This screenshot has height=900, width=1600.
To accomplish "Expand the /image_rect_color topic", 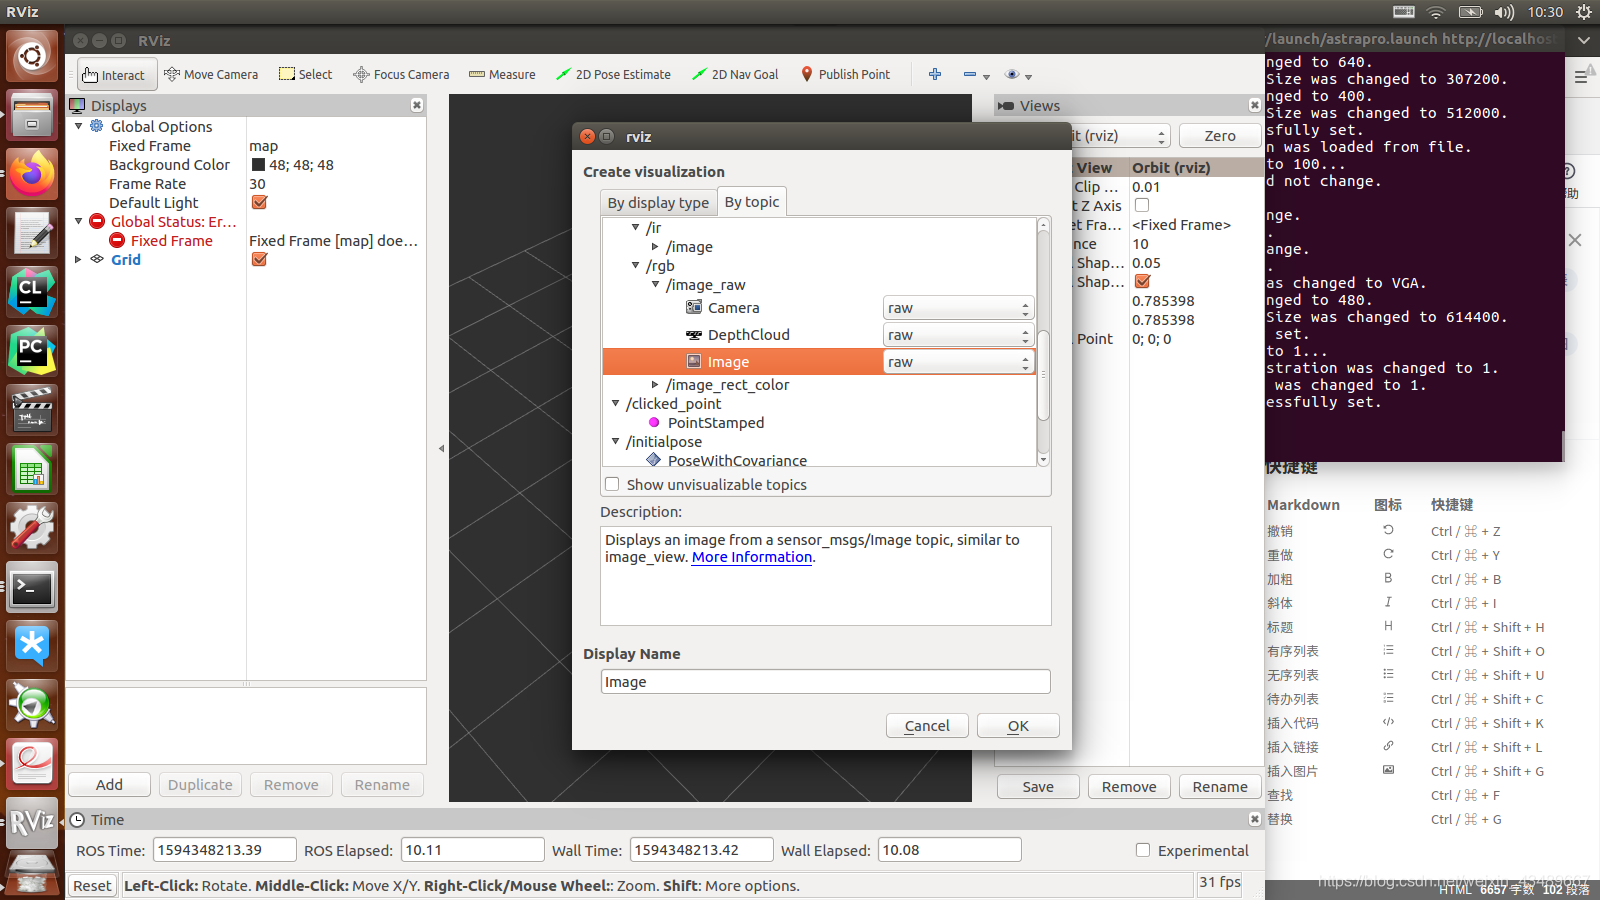I will coord(656,385).
